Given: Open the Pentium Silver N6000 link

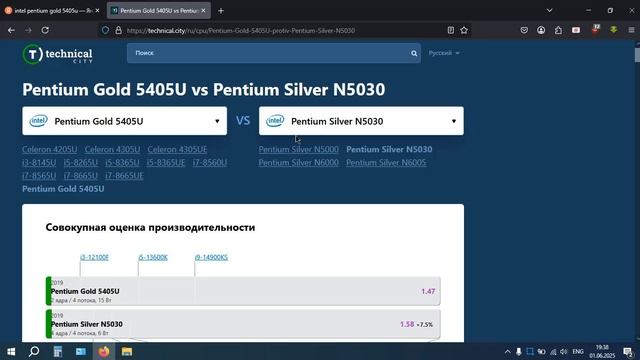Looking at the screenshot, I should tap(298, 162).
